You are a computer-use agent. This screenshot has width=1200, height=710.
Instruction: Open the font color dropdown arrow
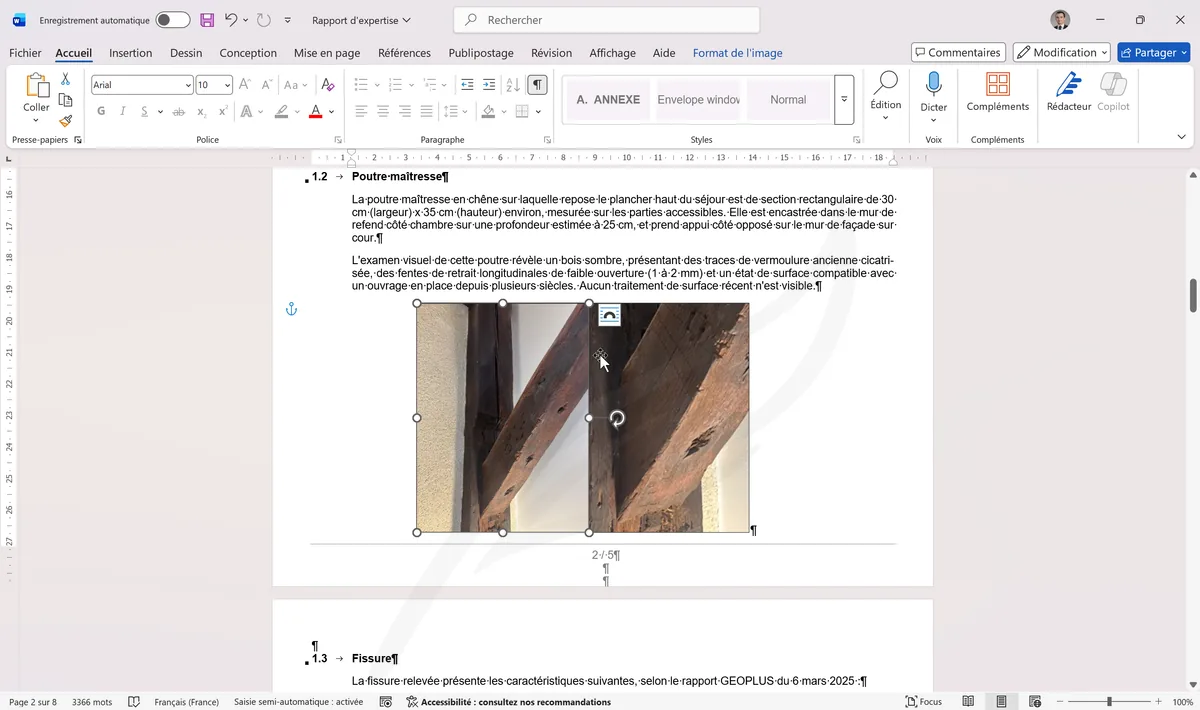[x=332, y=112]
